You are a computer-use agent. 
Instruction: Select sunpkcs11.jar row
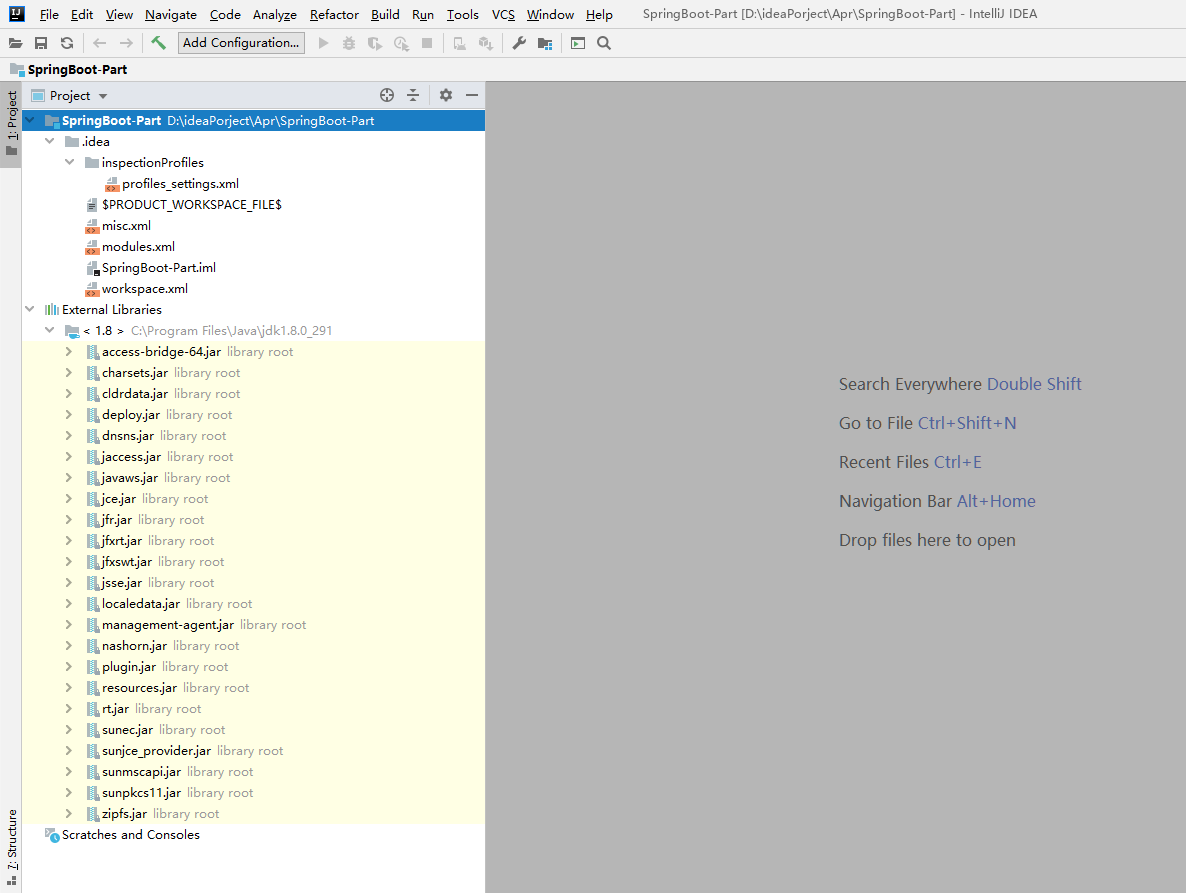tap(253, 792)
